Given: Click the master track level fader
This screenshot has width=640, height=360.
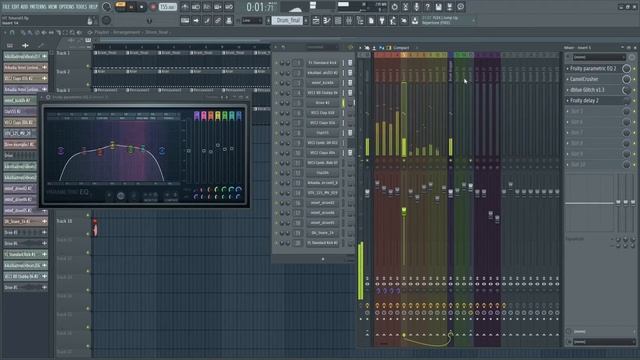Looking at the screenshot, I should pos(367,193).
